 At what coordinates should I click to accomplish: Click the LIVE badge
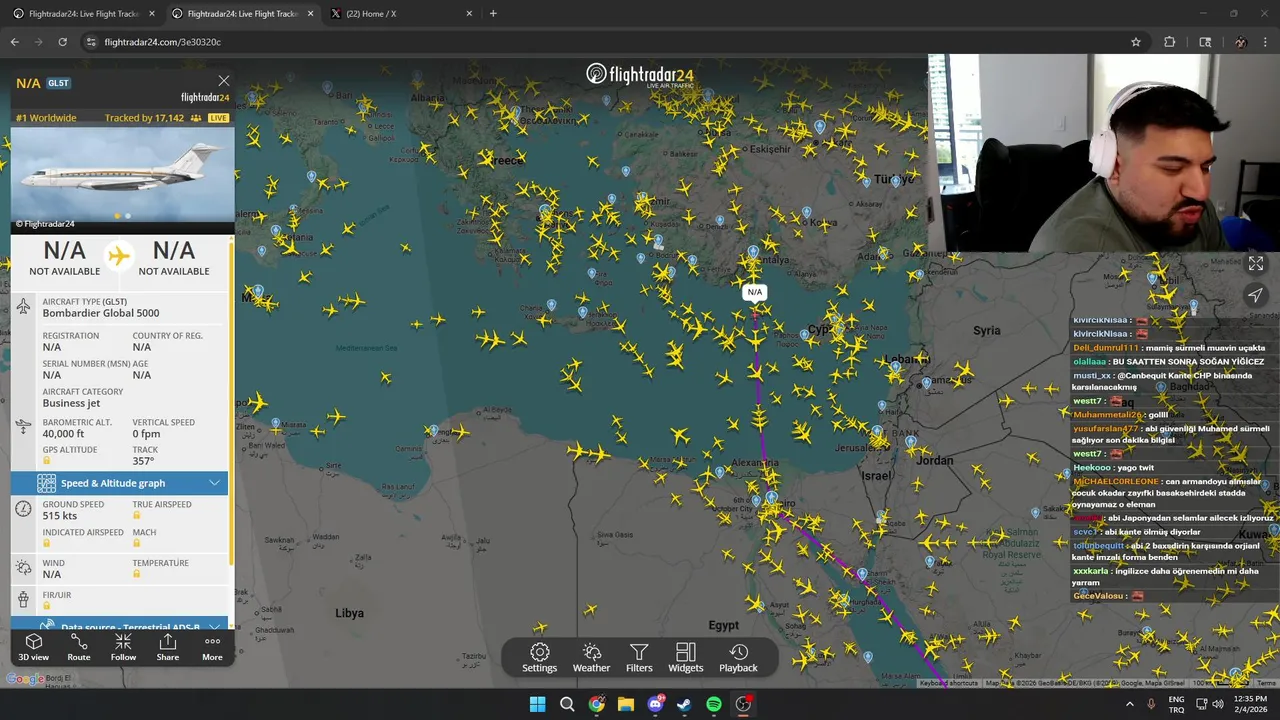pos(218,118)
